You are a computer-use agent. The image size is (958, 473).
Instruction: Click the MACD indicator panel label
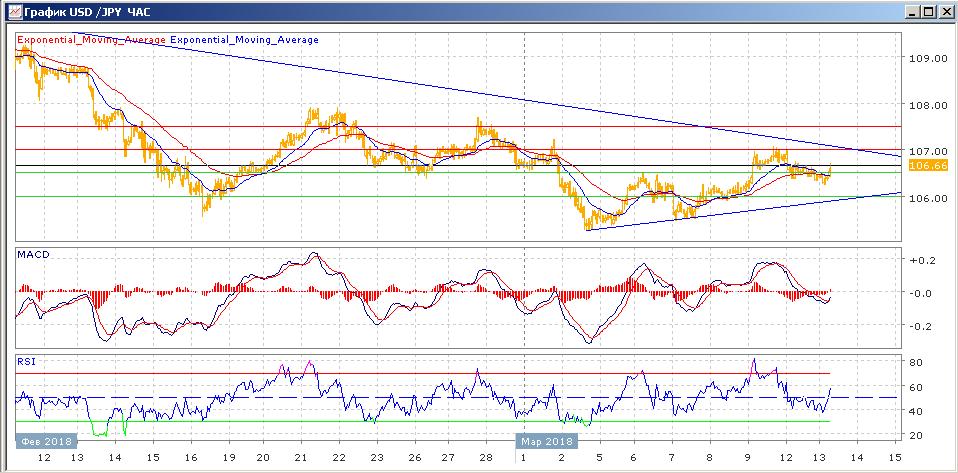tap(34, 255)
